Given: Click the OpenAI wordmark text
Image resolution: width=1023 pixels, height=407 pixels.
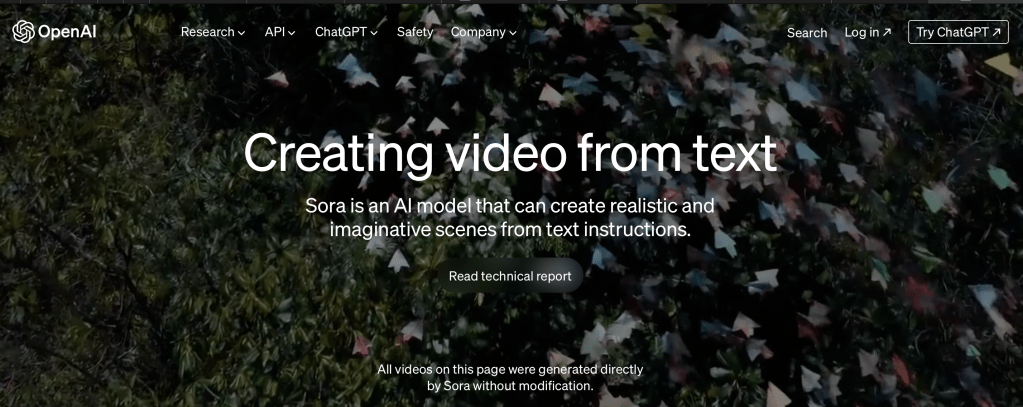Looking at the screenshot, I should click(67, 32).
